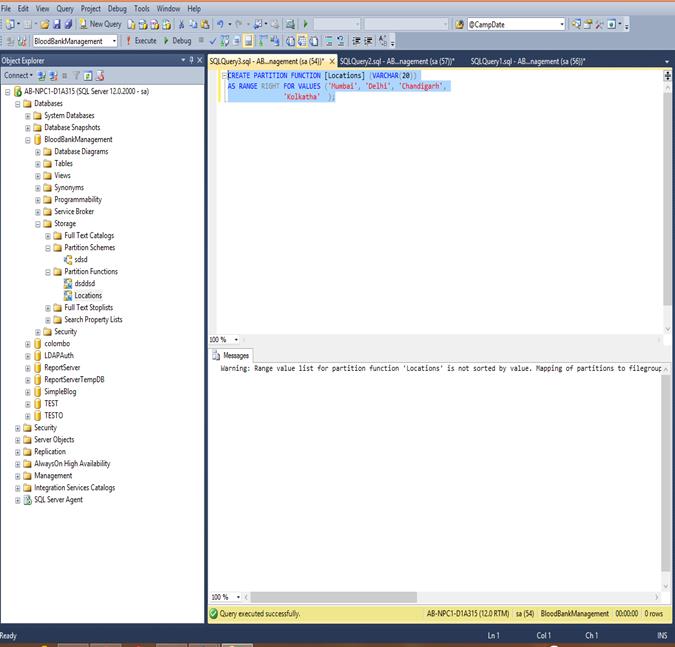
Task: Expand the Security node under the server
Action: pyautogui.click(x=17, y=427)
